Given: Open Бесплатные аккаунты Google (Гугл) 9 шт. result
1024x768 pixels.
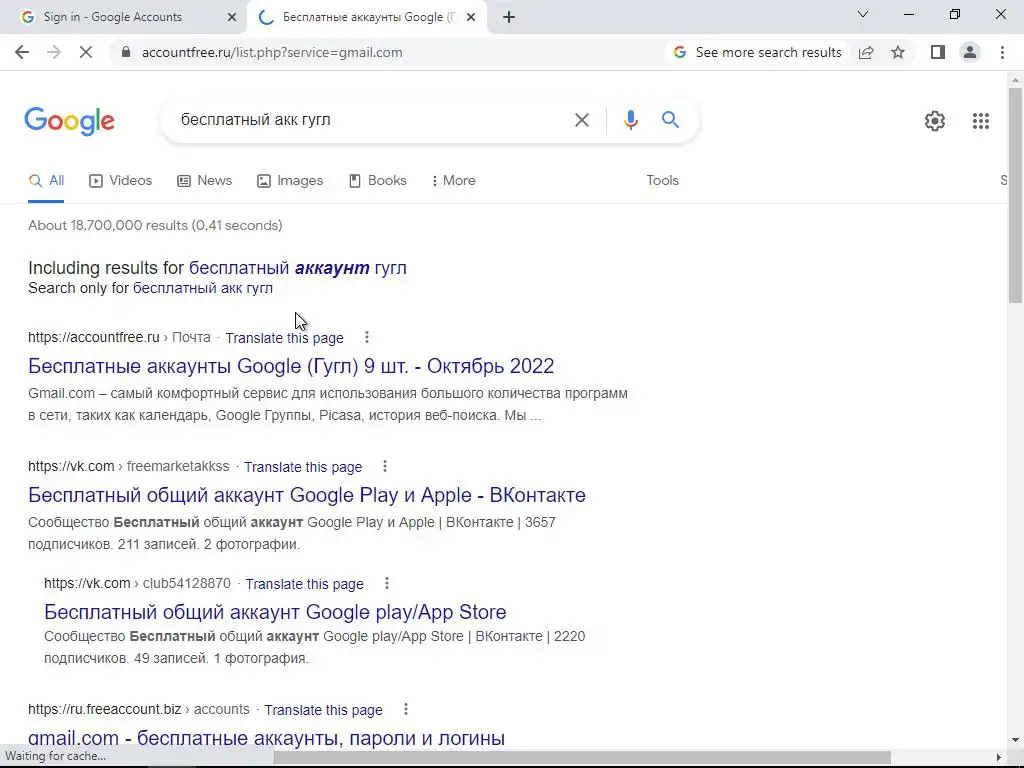Looking at the screenshot, I should click(291, 366).
